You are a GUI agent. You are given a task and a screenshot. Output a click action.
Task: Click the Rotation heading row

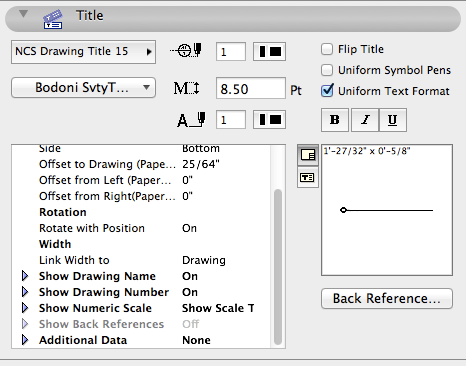pyautogui.click(x=142, y=212)
